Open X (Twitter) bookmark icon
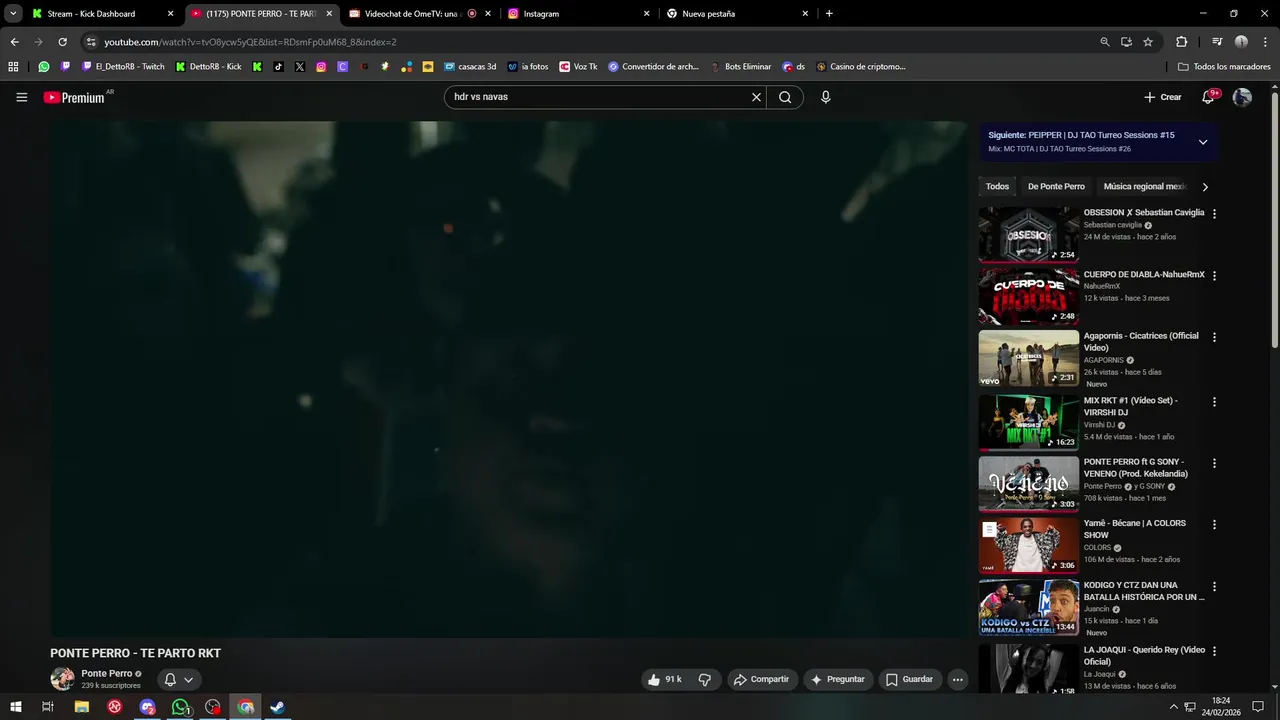Screen dimensions: 1280x720 [300, 67]
